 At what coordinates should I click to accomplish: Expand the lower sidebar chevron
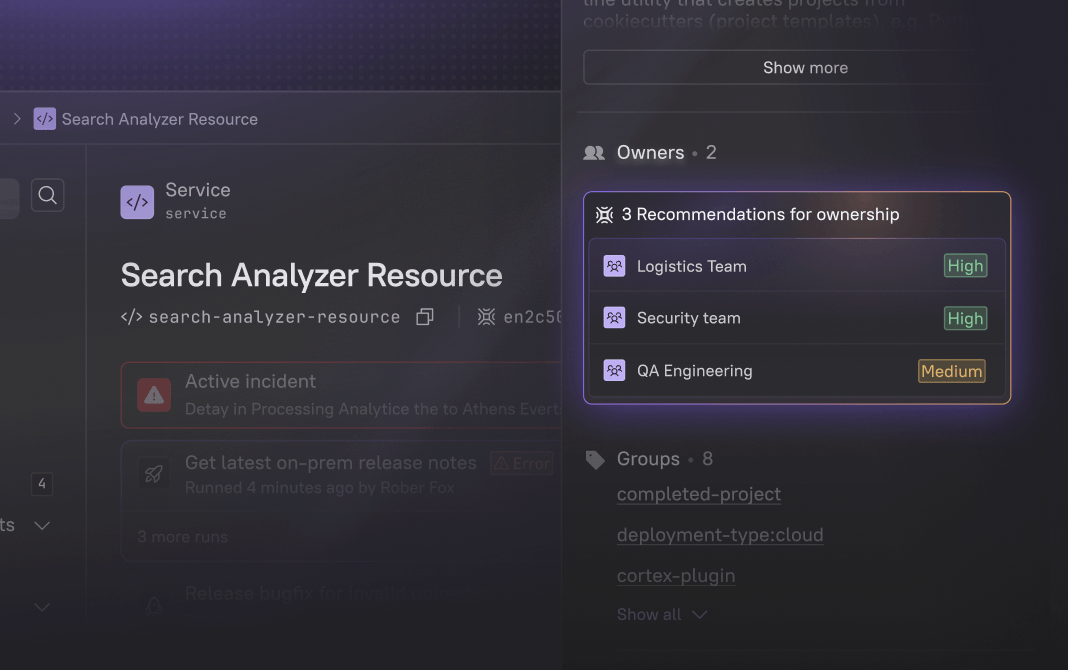pos(42,607)
